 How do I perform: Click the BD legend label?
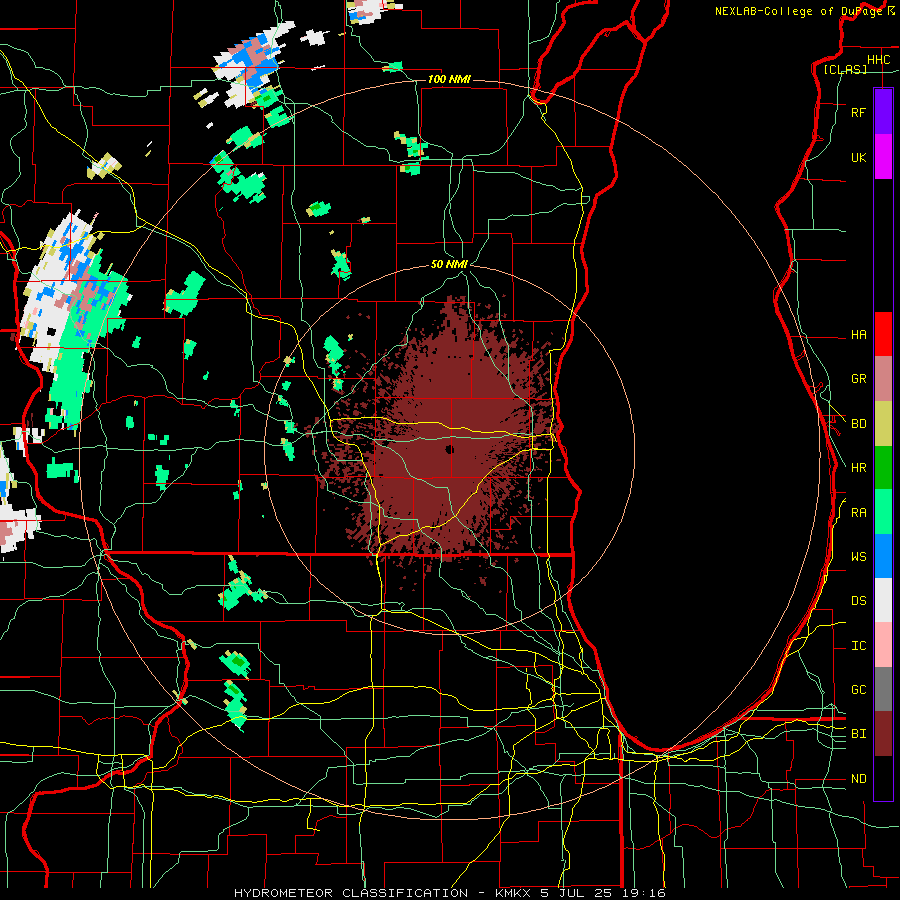(859, 424)
